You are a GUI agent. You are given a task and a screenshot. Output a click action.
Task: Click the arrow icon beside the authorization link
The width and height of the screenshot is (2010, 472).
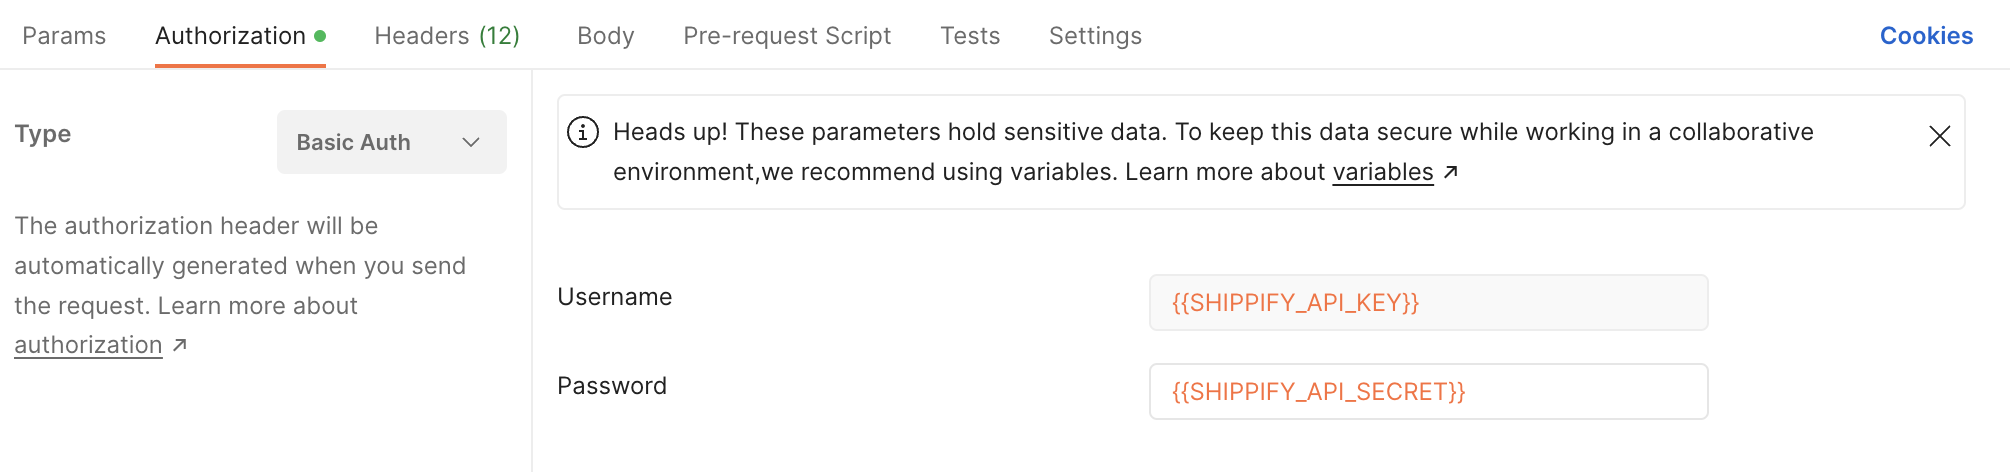[180, 345]
